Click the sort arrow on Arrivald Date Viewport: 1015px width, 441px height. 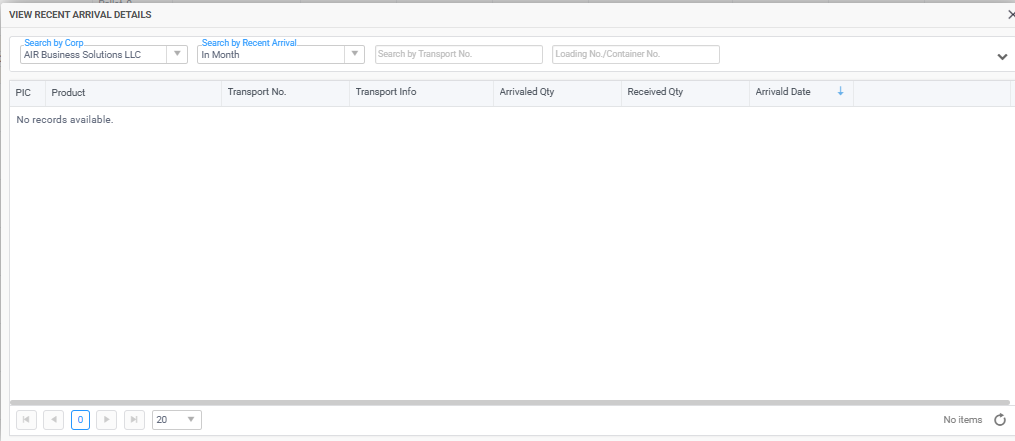coord(840,92)
